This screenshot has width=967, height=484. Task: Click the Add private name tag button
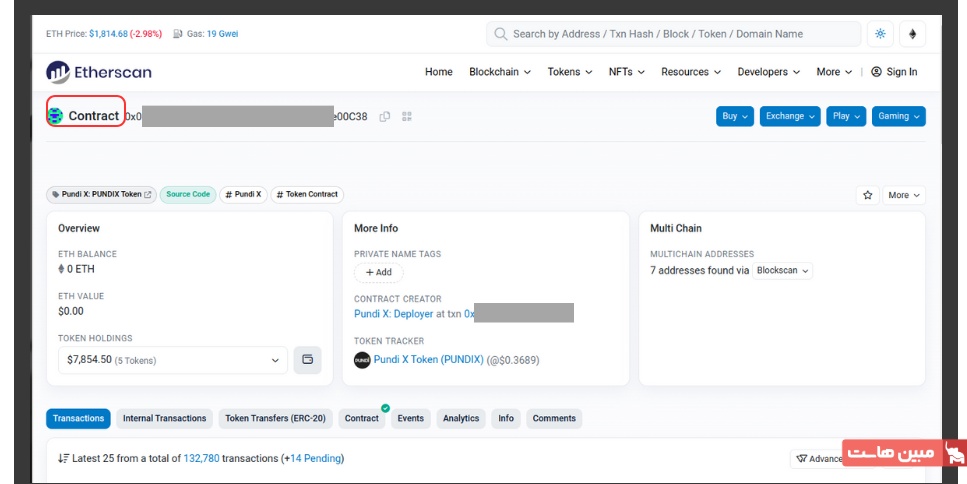pyautogui.click(x=379, y=273)
